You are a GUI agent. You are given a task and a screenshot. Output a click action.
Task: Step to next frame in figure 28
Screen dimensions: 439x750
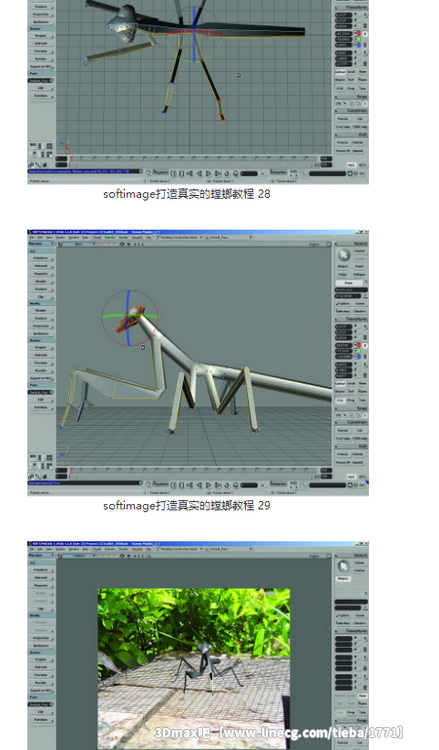coord(218,173)
